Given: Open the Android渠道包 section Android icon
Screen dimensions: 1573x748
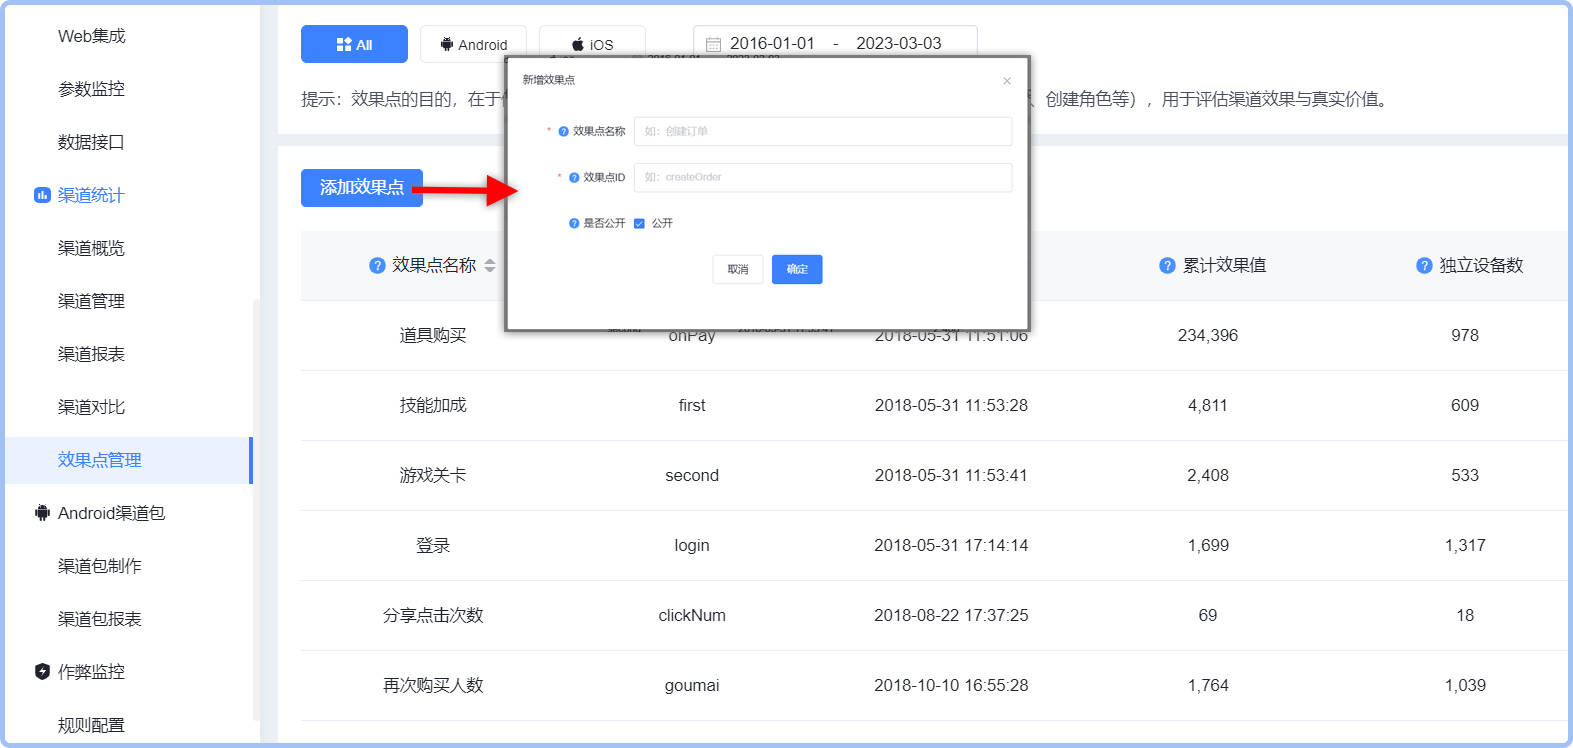Looking at the screenshot, I should click(42, 513).
